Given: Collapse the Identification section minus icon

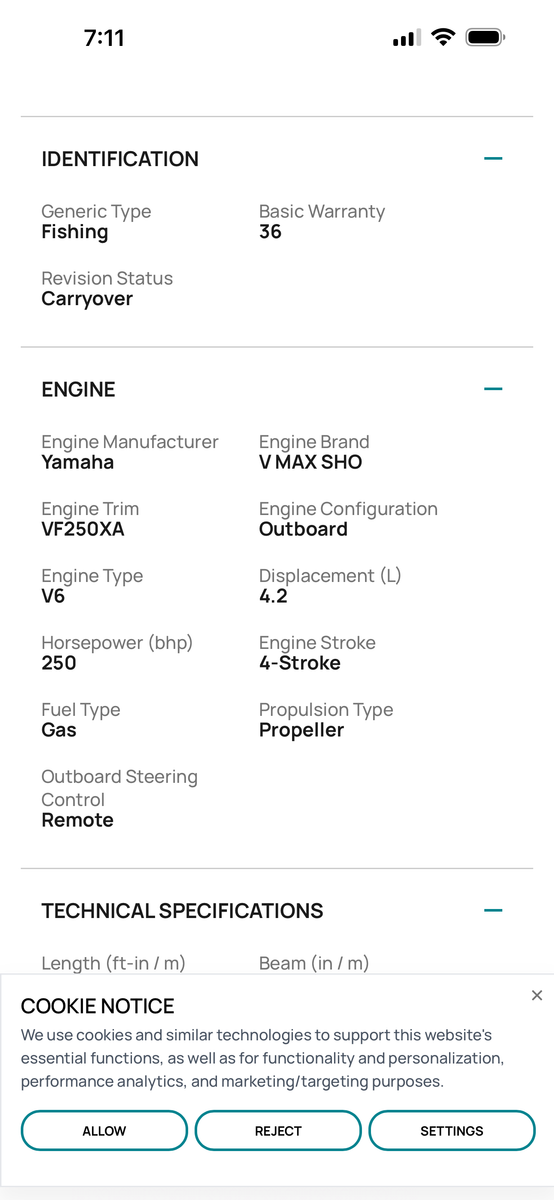Looking at the screenshot, I should pyautogui.click(x=493, y=158).
